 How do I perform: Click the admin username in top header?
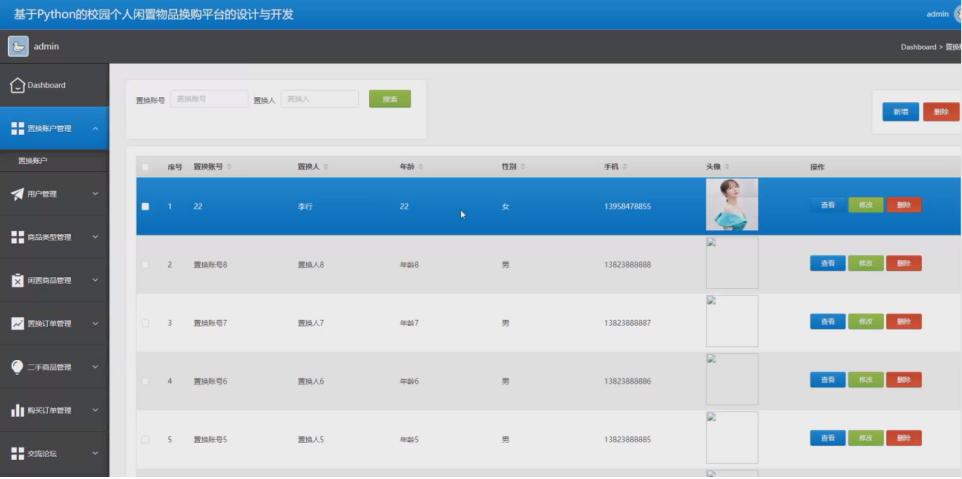tap(937, 13)
